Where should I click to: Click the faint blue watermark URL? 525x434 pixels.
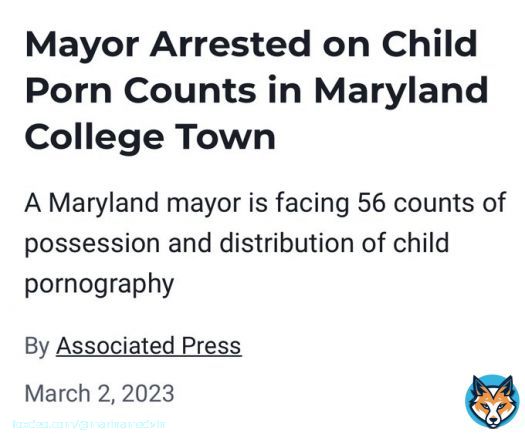point(88,425)
